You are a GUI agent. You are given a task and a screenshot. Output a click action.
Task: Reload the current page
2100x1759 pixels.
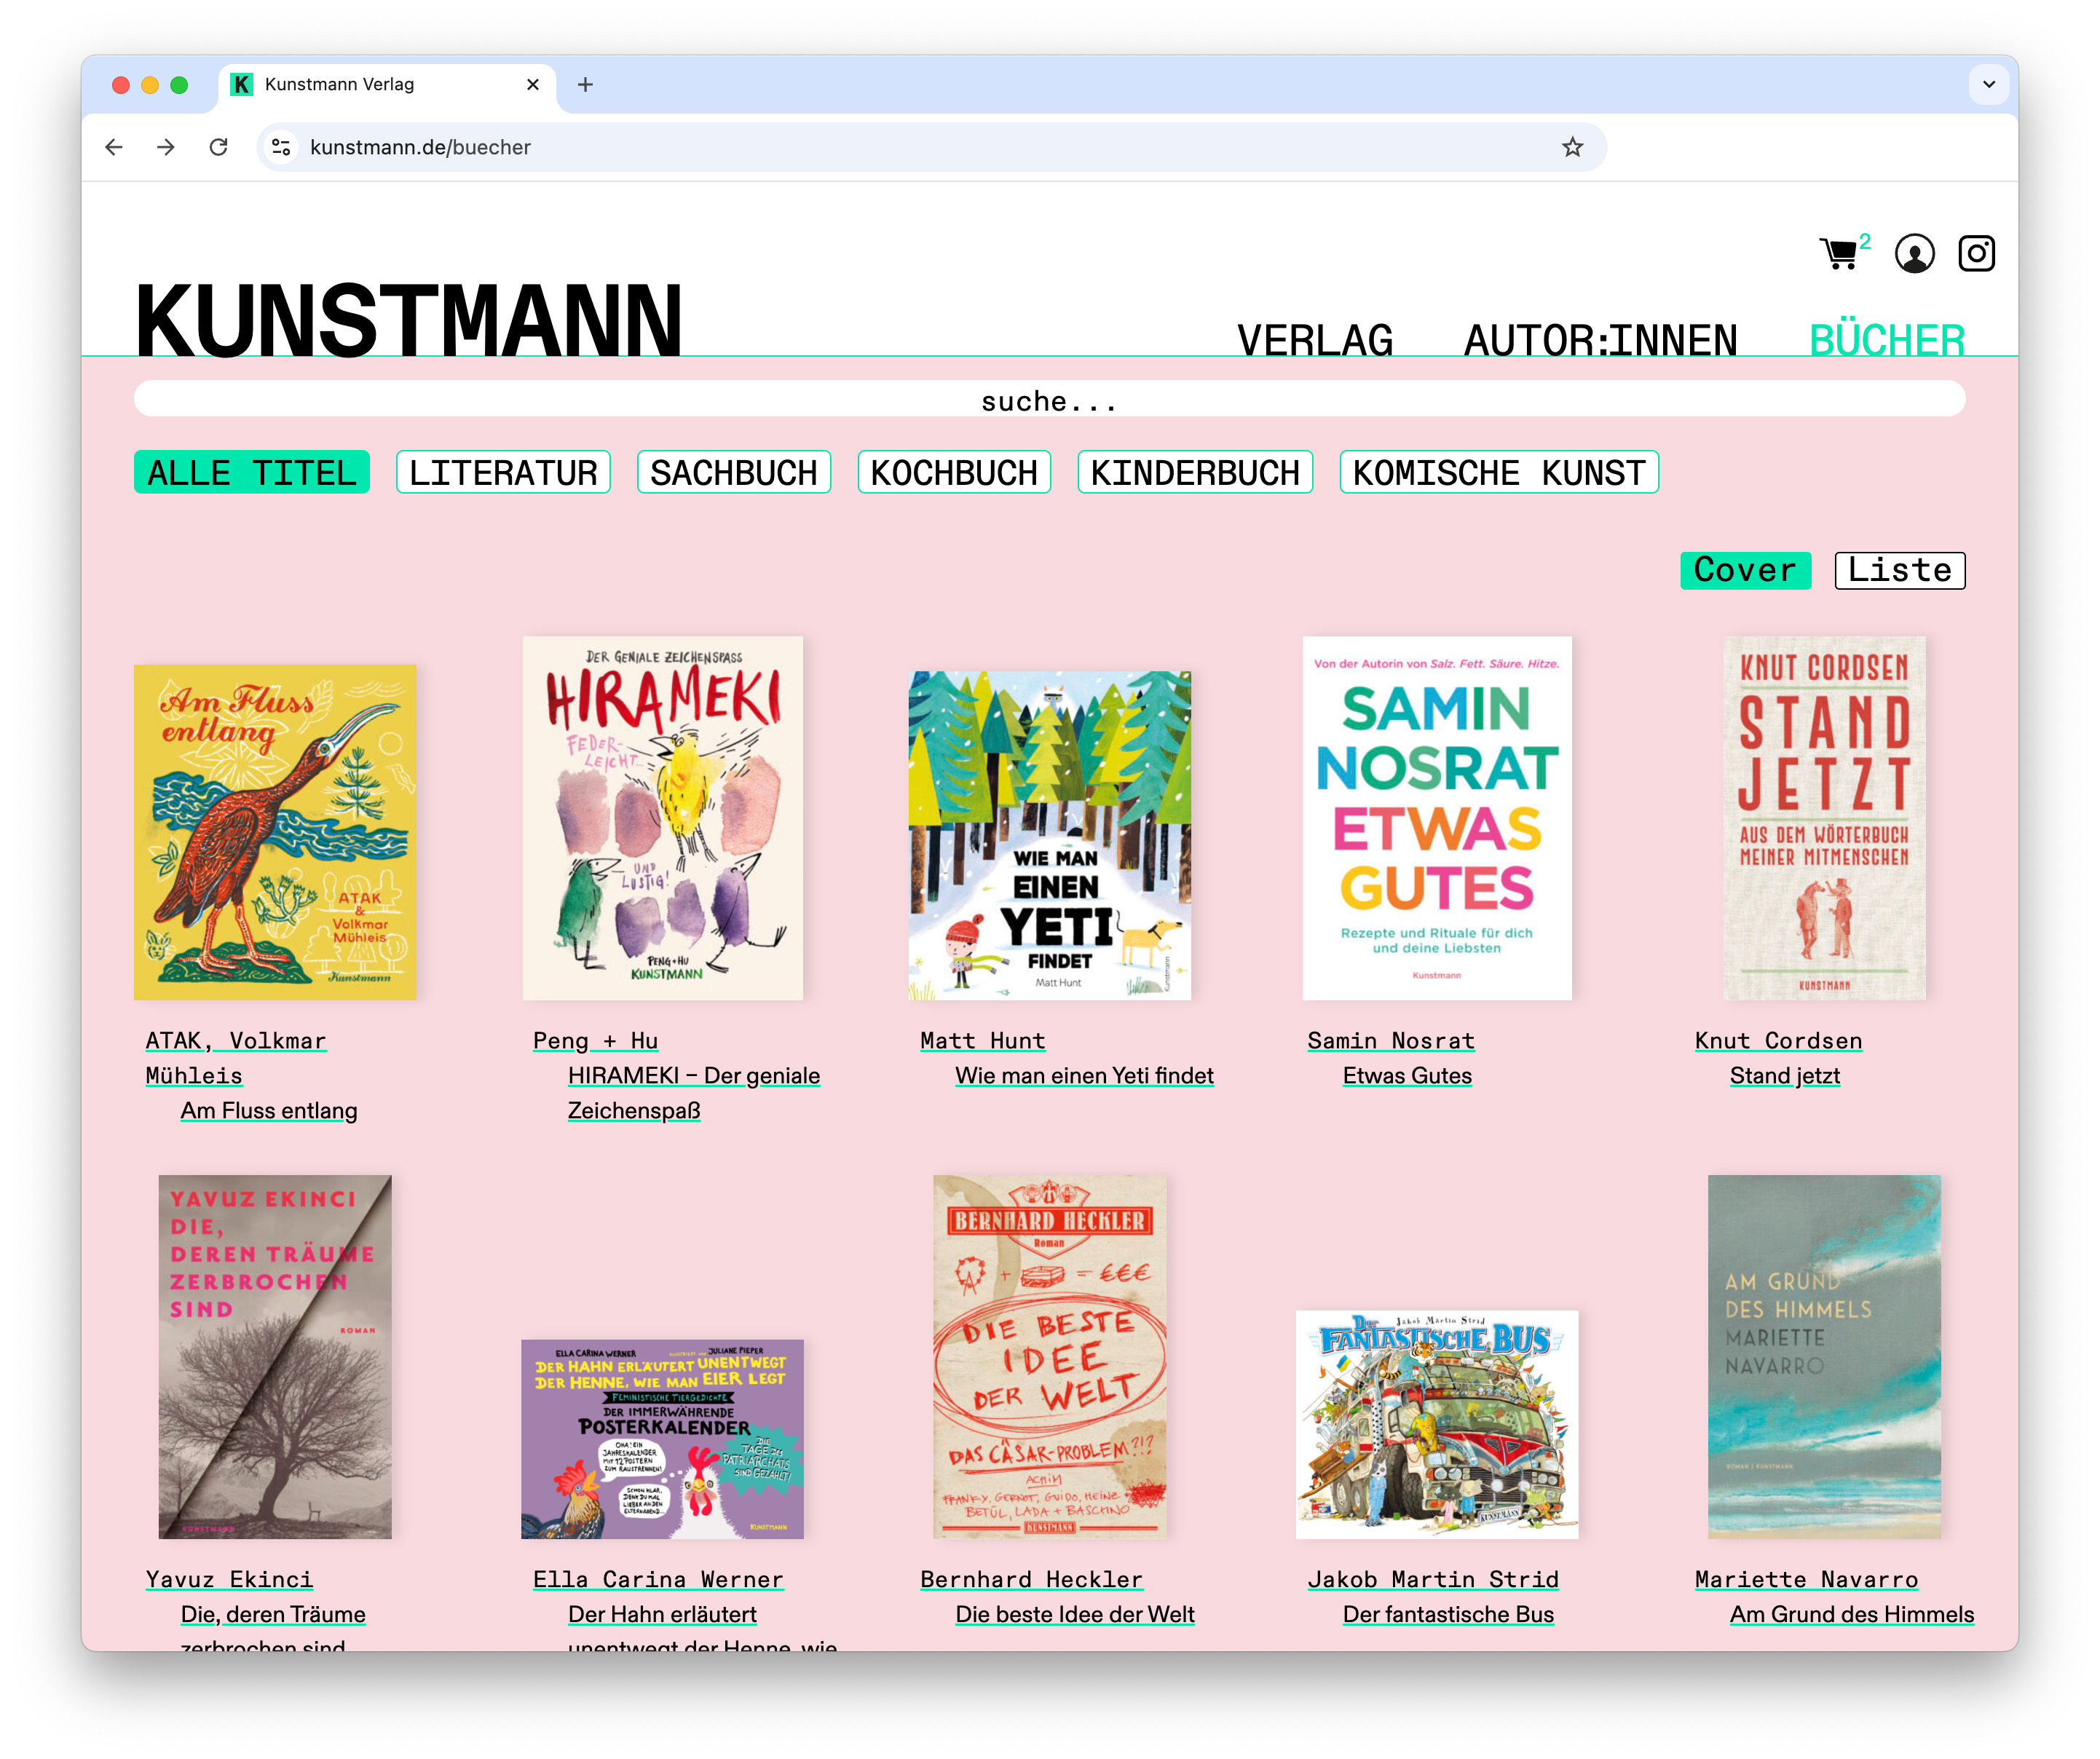220,147
